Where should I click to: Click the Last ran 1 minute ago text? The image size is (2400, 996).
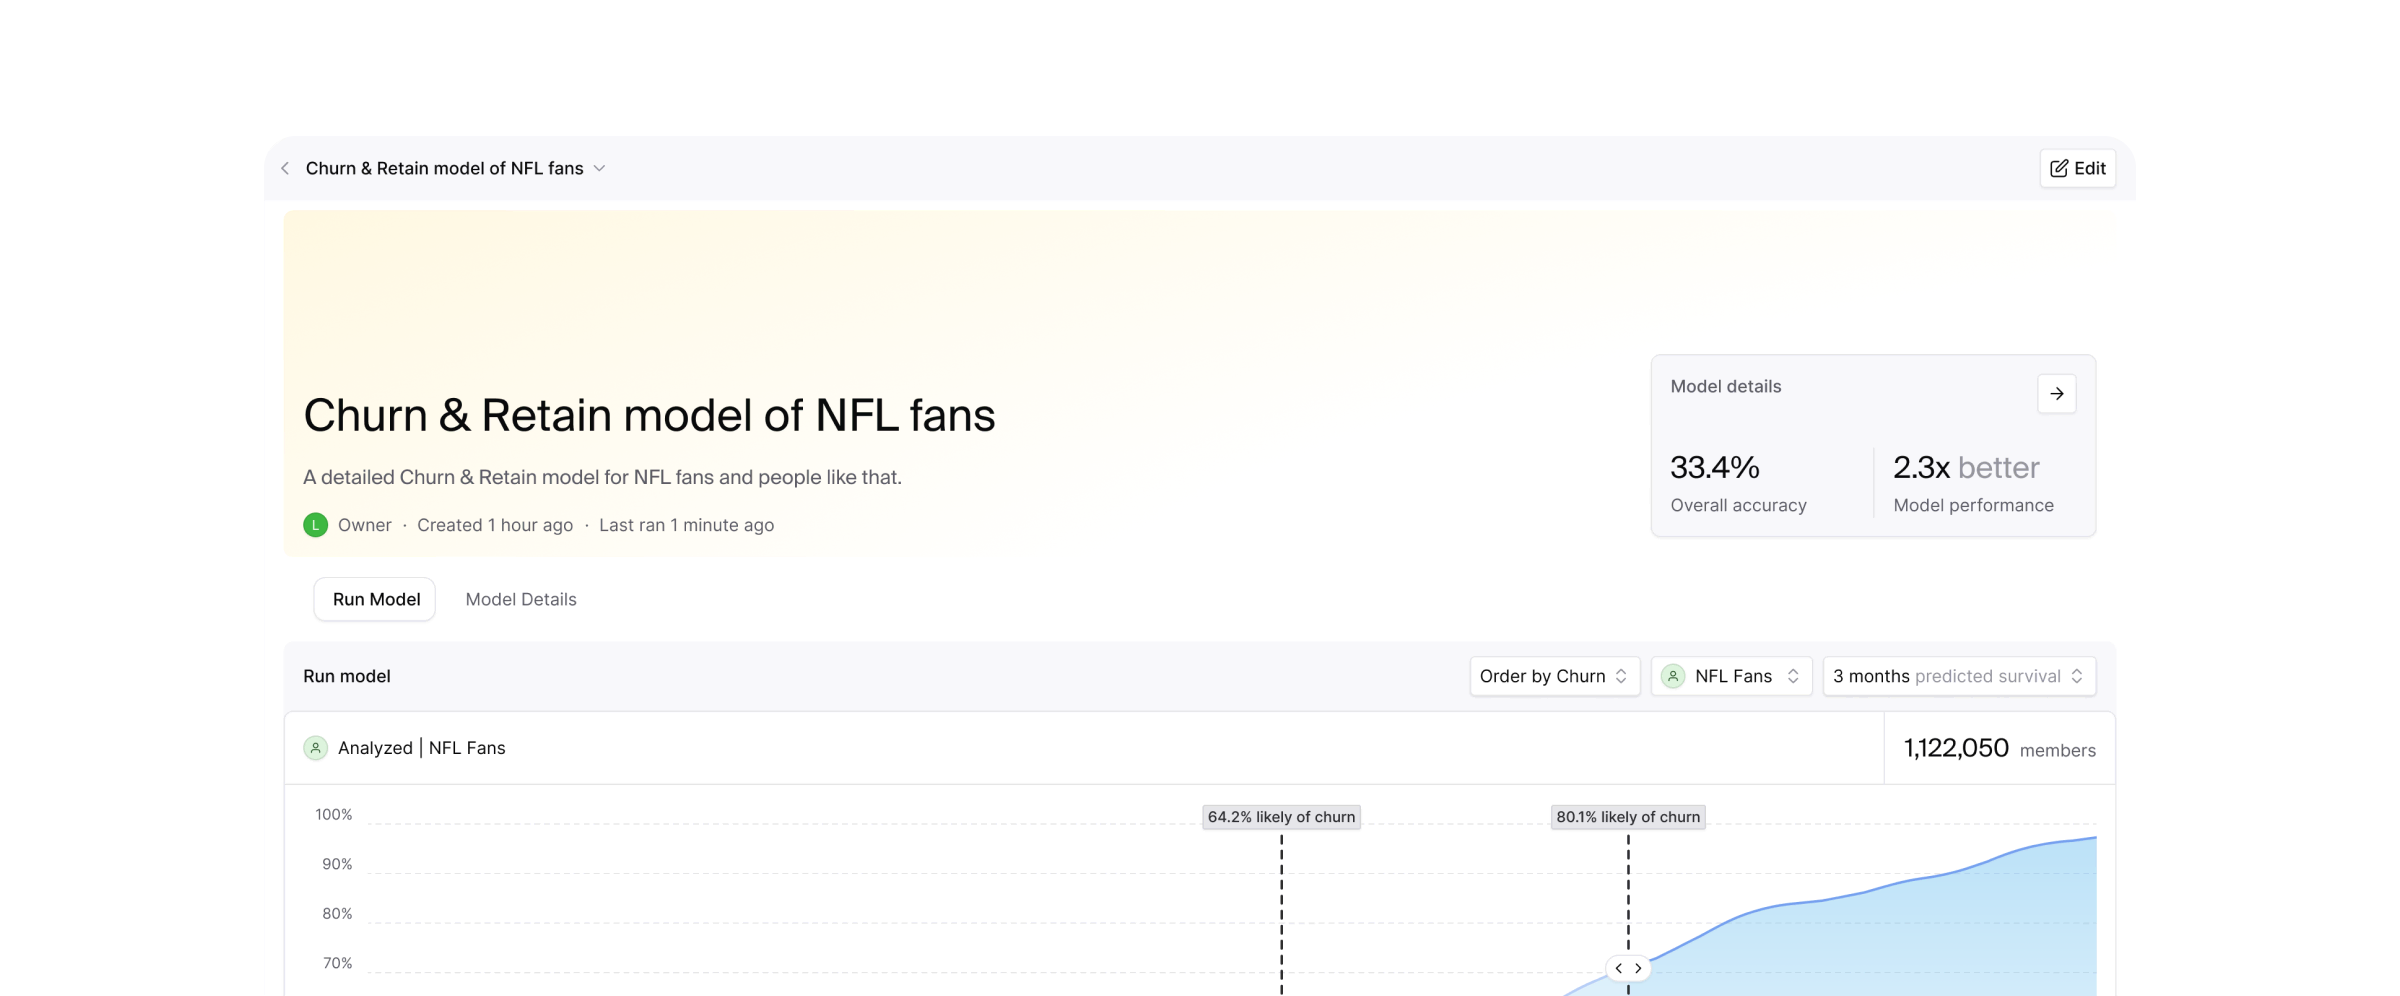(x=686, y=525)
